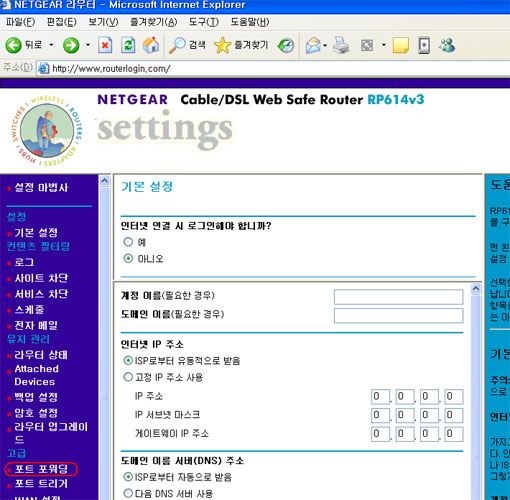Viewport: 510px width, 500px height.
Task: Open 포트 포워딩 sidebar link
Action: [x=41, y=469]
